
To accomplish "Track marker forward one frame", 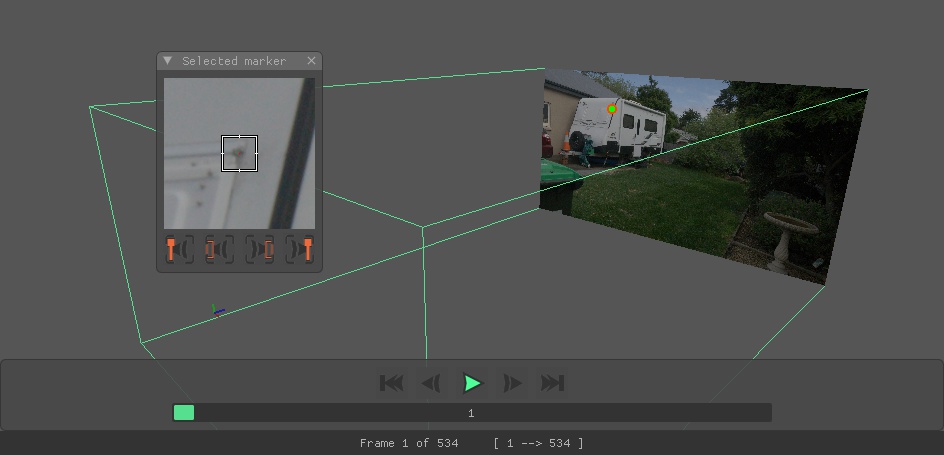I will pyautogui.click(x=266, y=249).
